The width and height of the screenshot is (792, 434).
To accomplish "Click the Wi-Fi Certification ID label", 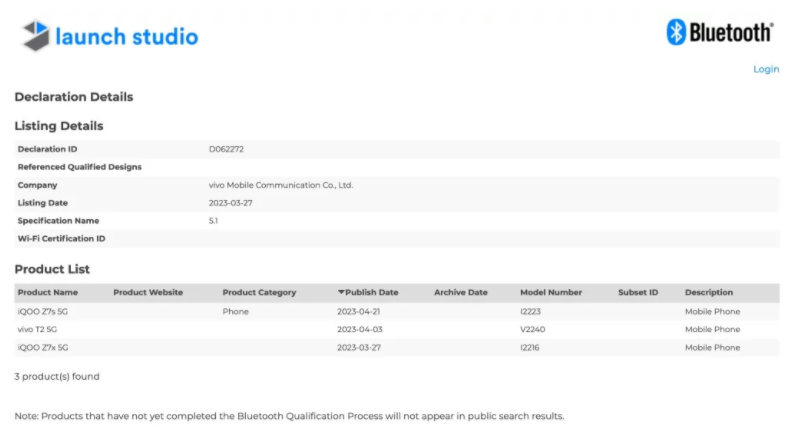I will pyautogui.click(x=61, y=238).
